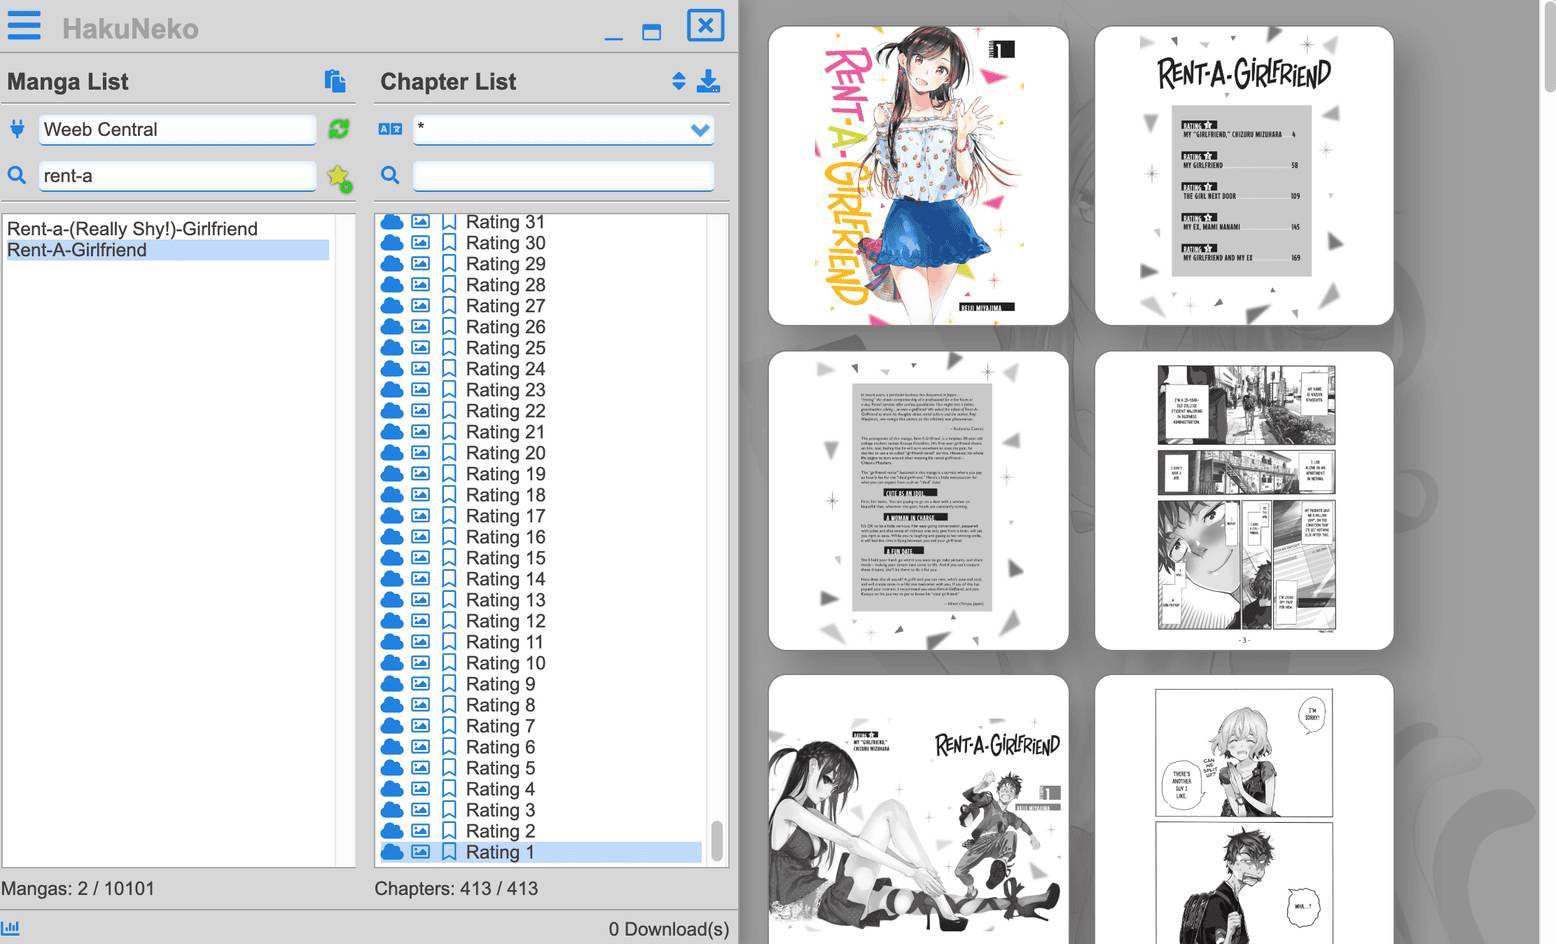
Task: Toggle the bookmark on chapter Rating 28
Action: (448, 284)
